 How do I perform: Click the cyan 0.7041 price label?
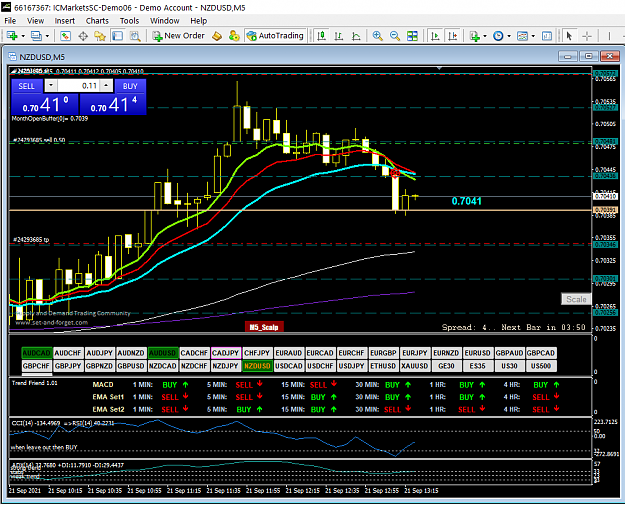[466, 201]
